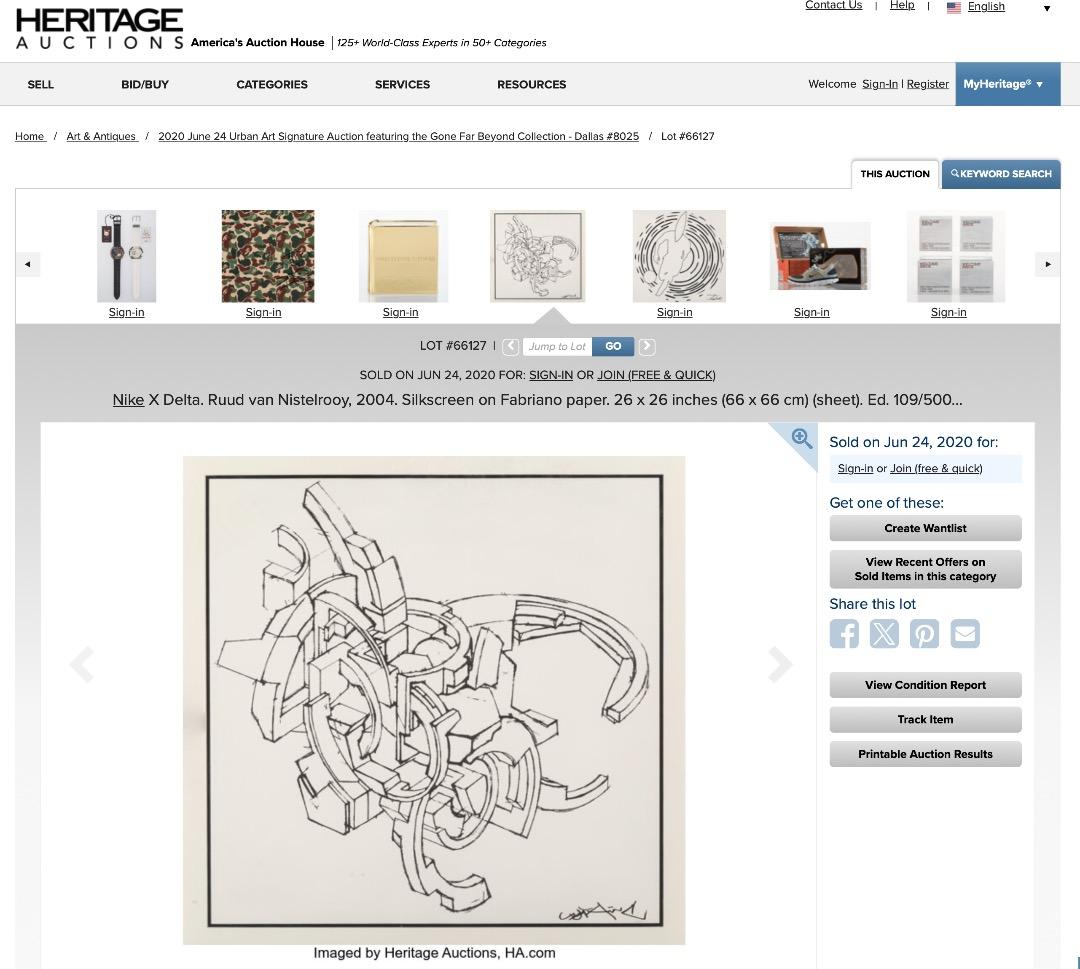This screenshot has width=1080, height=969.
Task: Share this lot on X (Twitter)
Action: [x=884, y=634]
